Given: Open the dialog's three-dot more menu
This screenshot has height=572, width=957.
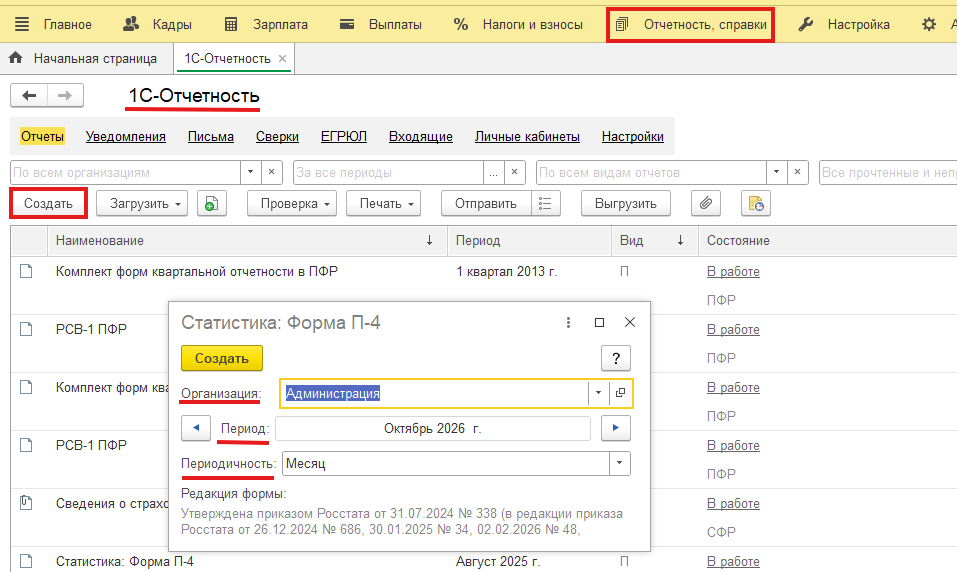Looking at the screenshot, I should [568, 322].
